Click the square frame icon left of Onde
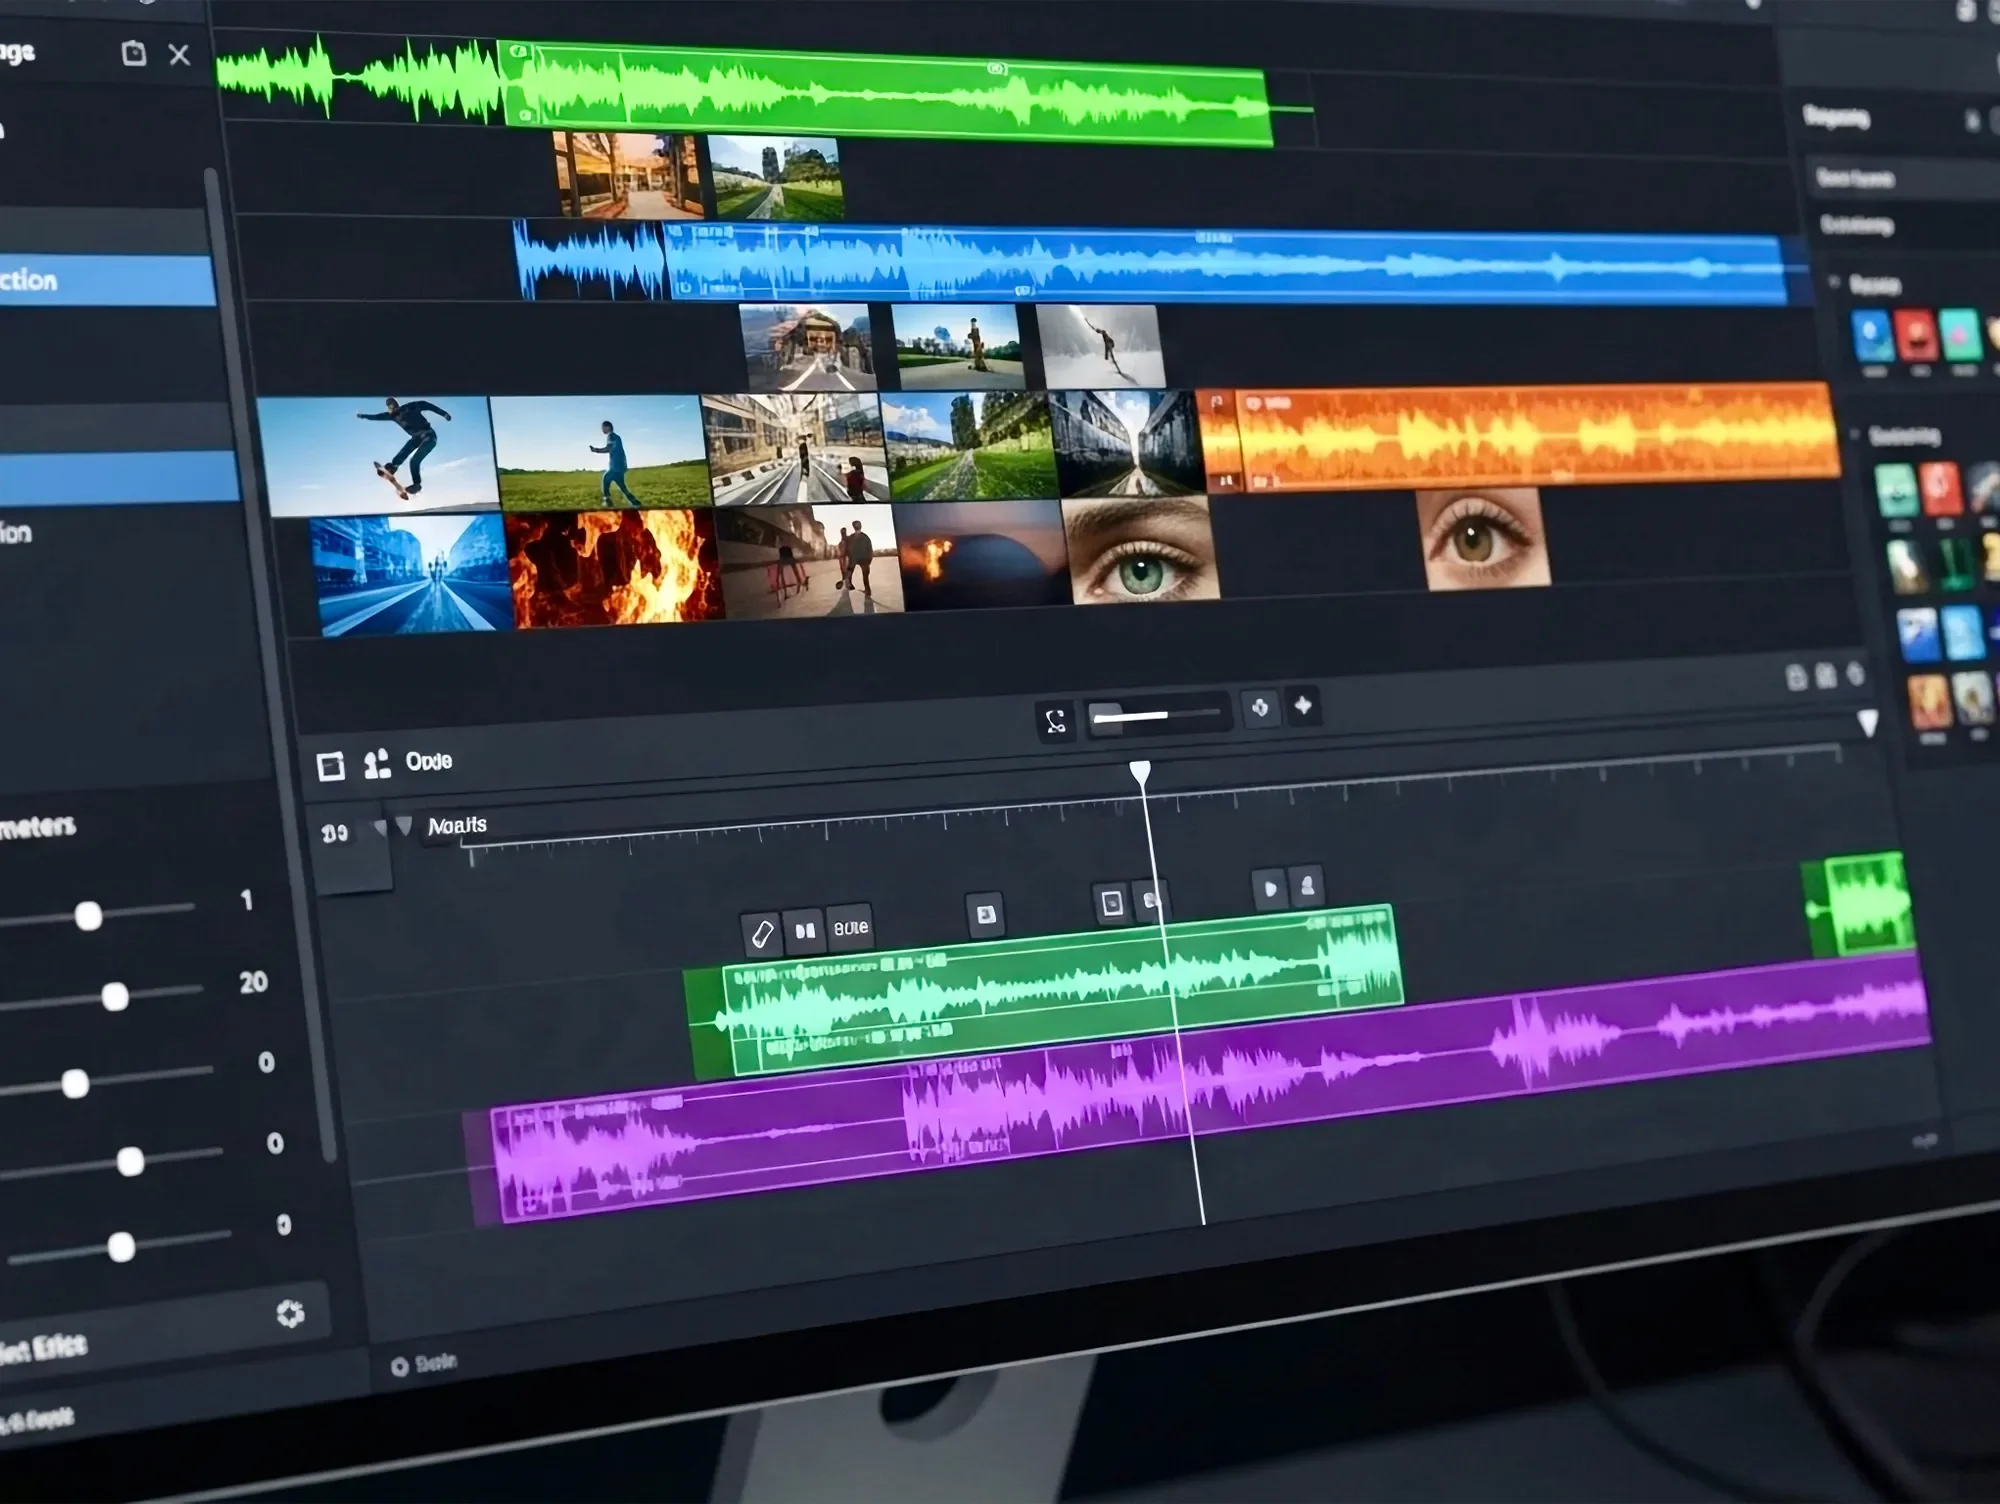 point(331,767)
